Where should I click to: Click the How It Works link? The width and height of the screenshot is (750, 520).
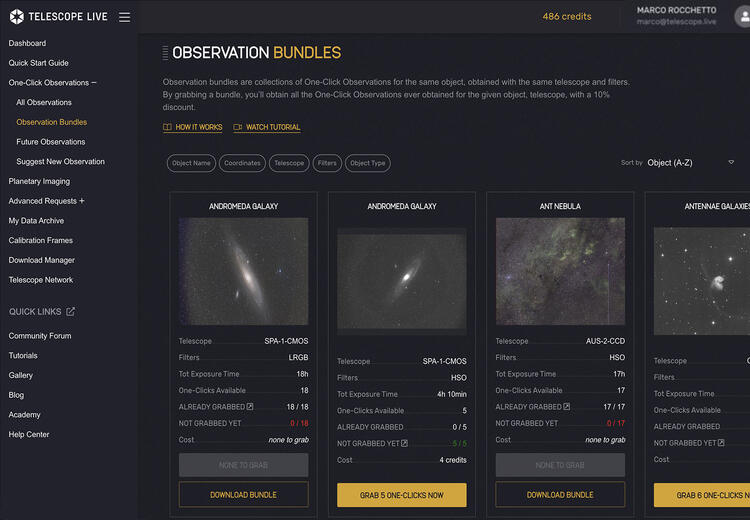pos(199,127)
